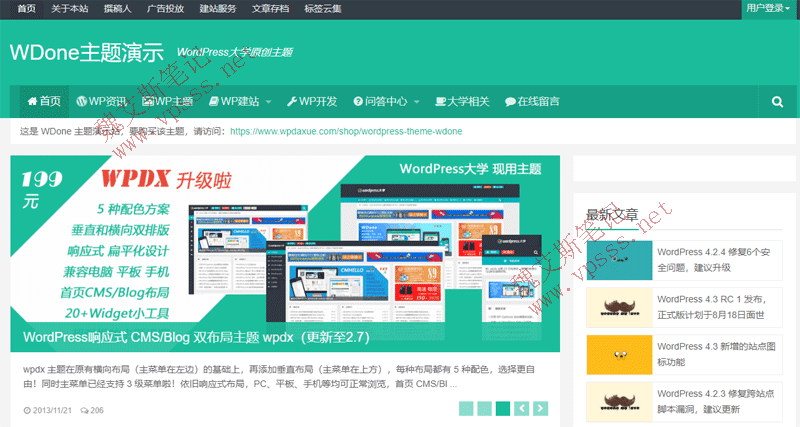Click the chat bubble icon for 在线留言

(510, 101)
